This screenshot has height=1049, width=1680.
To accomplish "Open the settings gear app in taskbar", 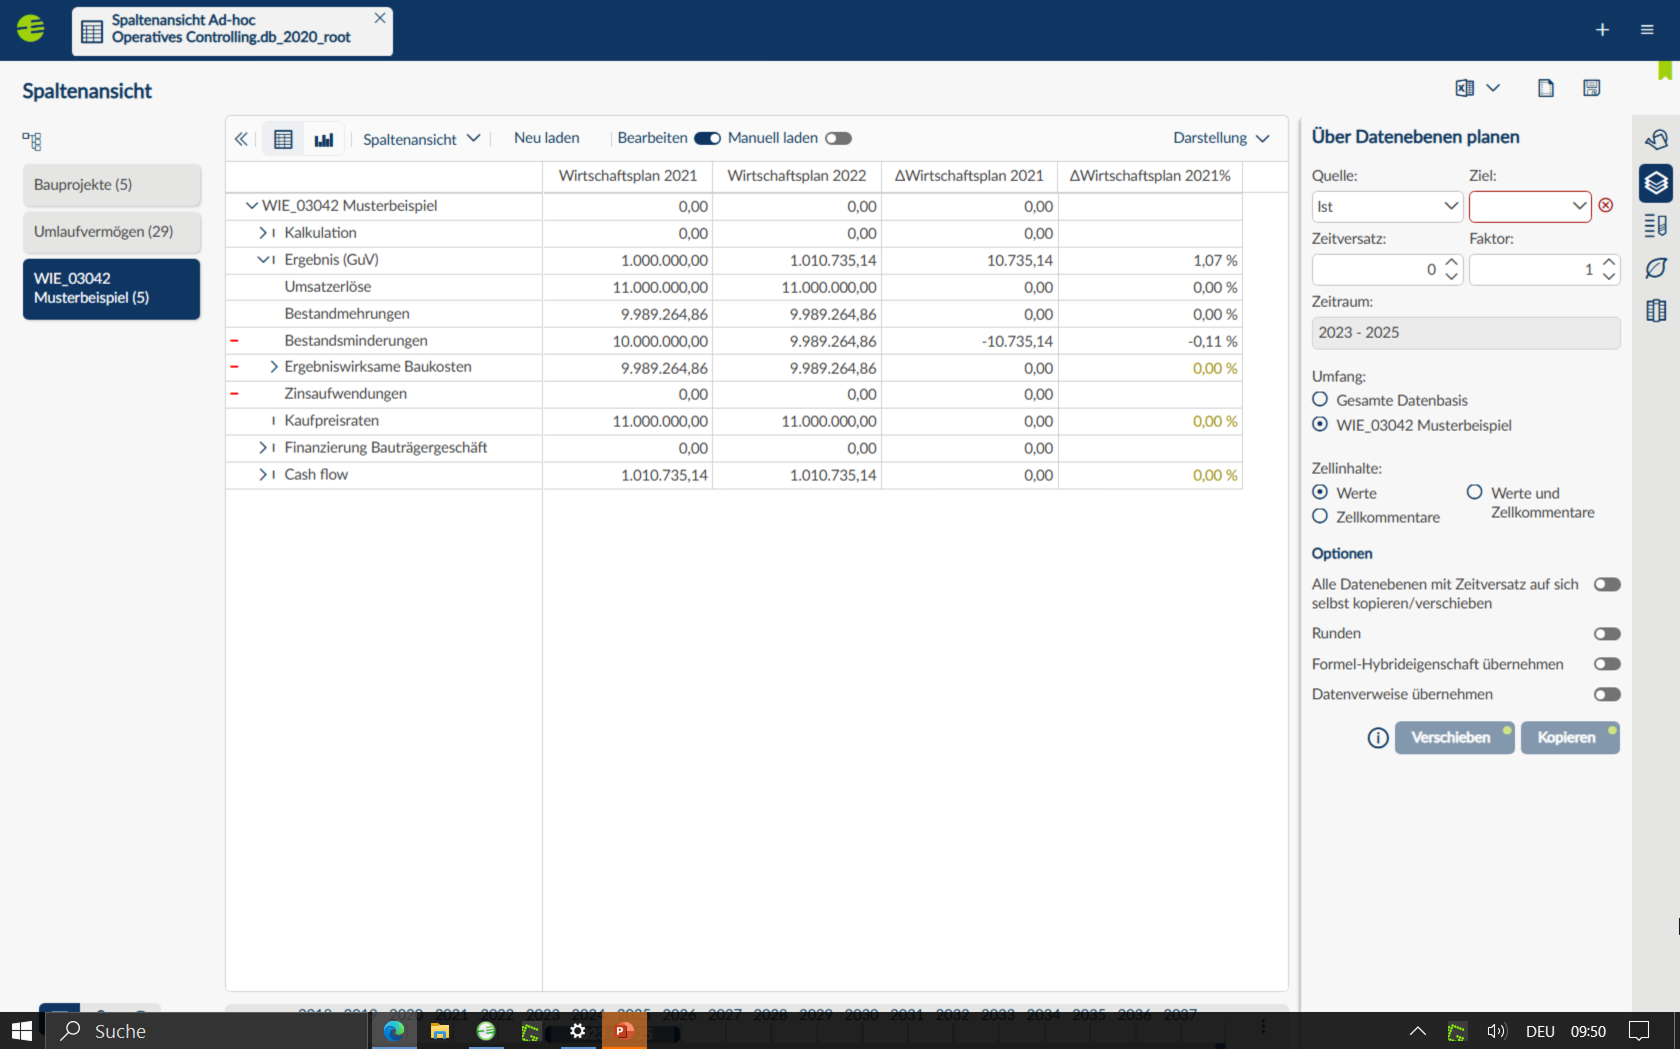I will click(x=577, y=1031).
